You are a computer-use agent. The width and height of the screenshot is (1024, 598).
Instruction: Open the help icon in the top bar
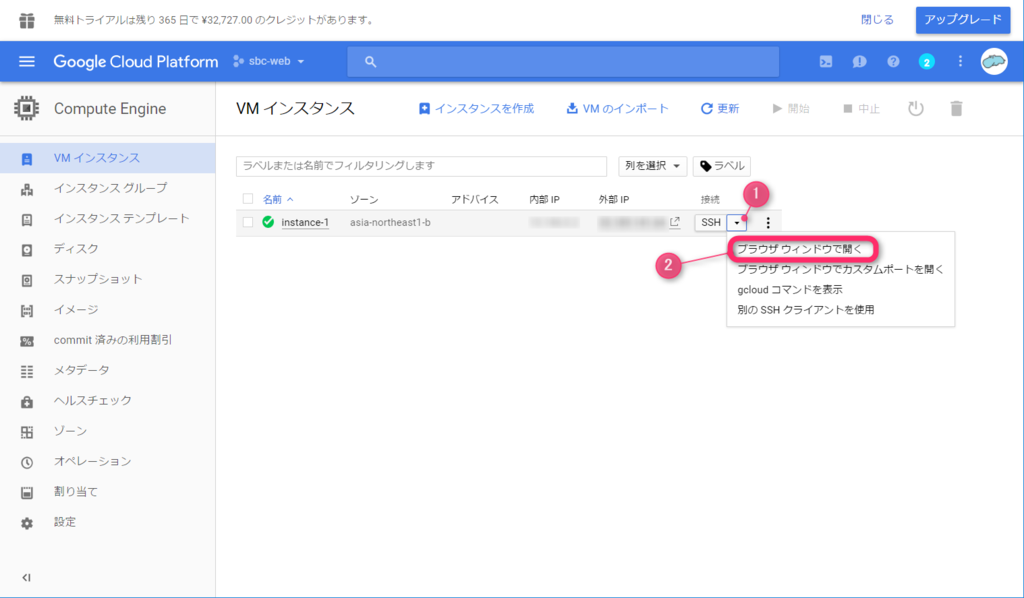pos(891,61)
